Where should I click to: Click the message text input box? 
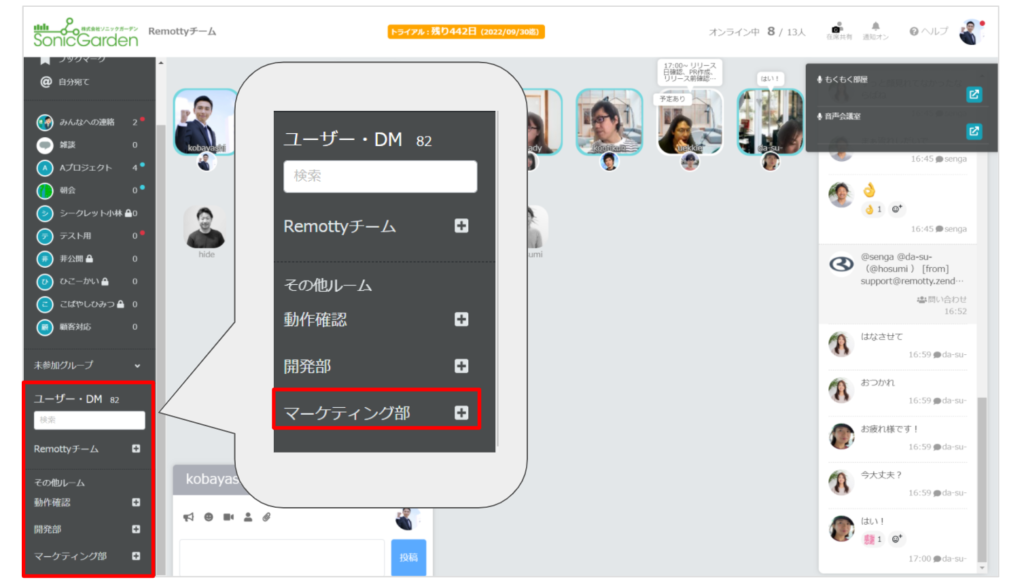click(x=282, y=557)
